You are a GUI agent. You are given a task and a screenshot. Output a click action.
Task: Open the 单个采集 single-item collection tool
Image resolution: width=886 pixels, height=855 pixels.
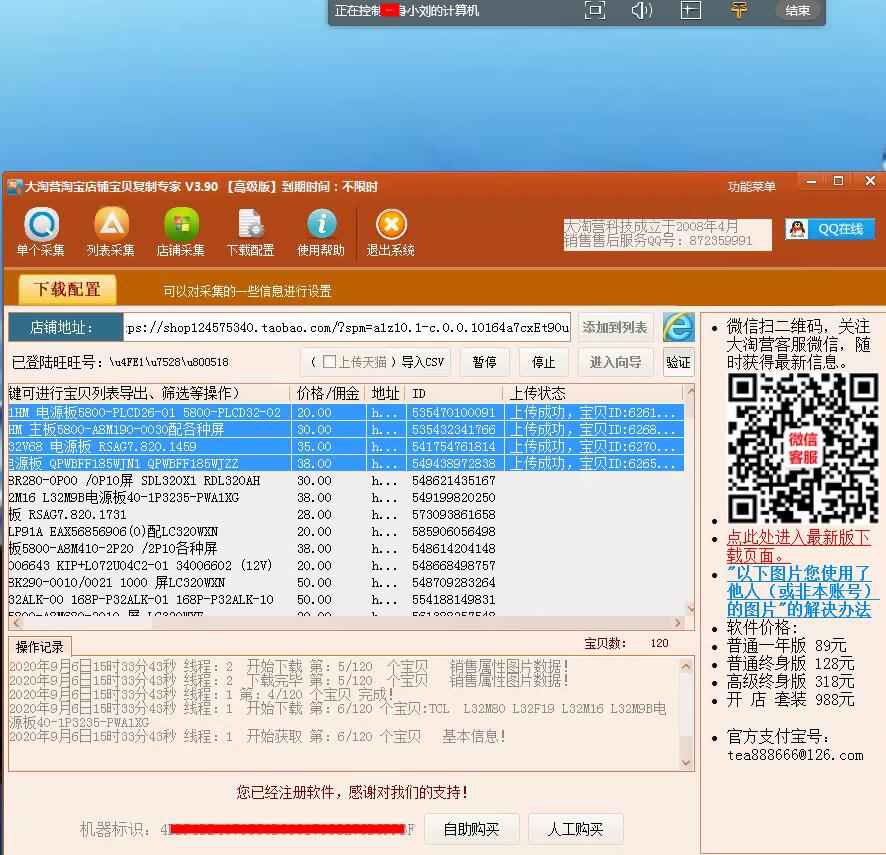(41, 232)
